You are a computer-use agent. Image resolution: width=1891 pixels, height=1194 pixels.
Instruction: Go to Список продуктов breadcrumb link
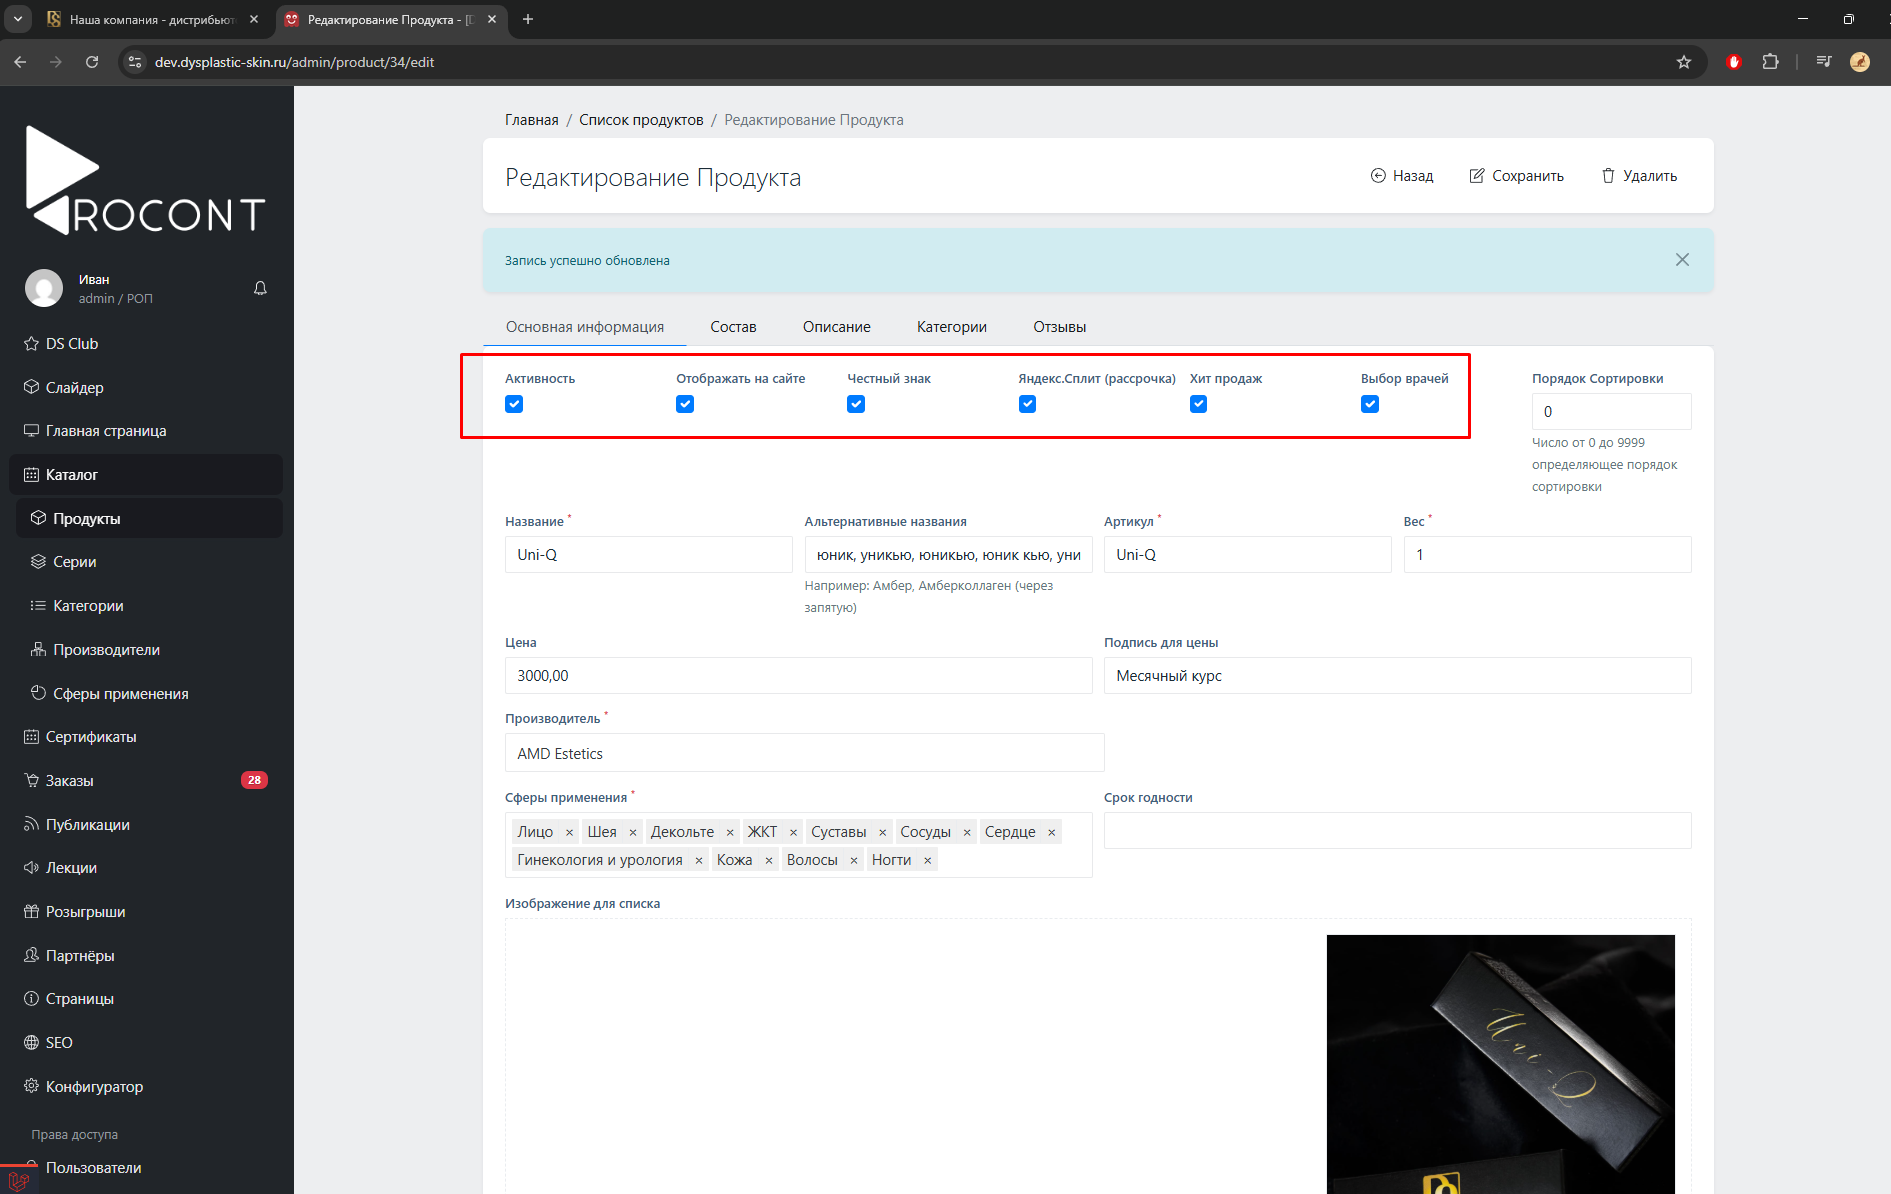tap(641, 120)
